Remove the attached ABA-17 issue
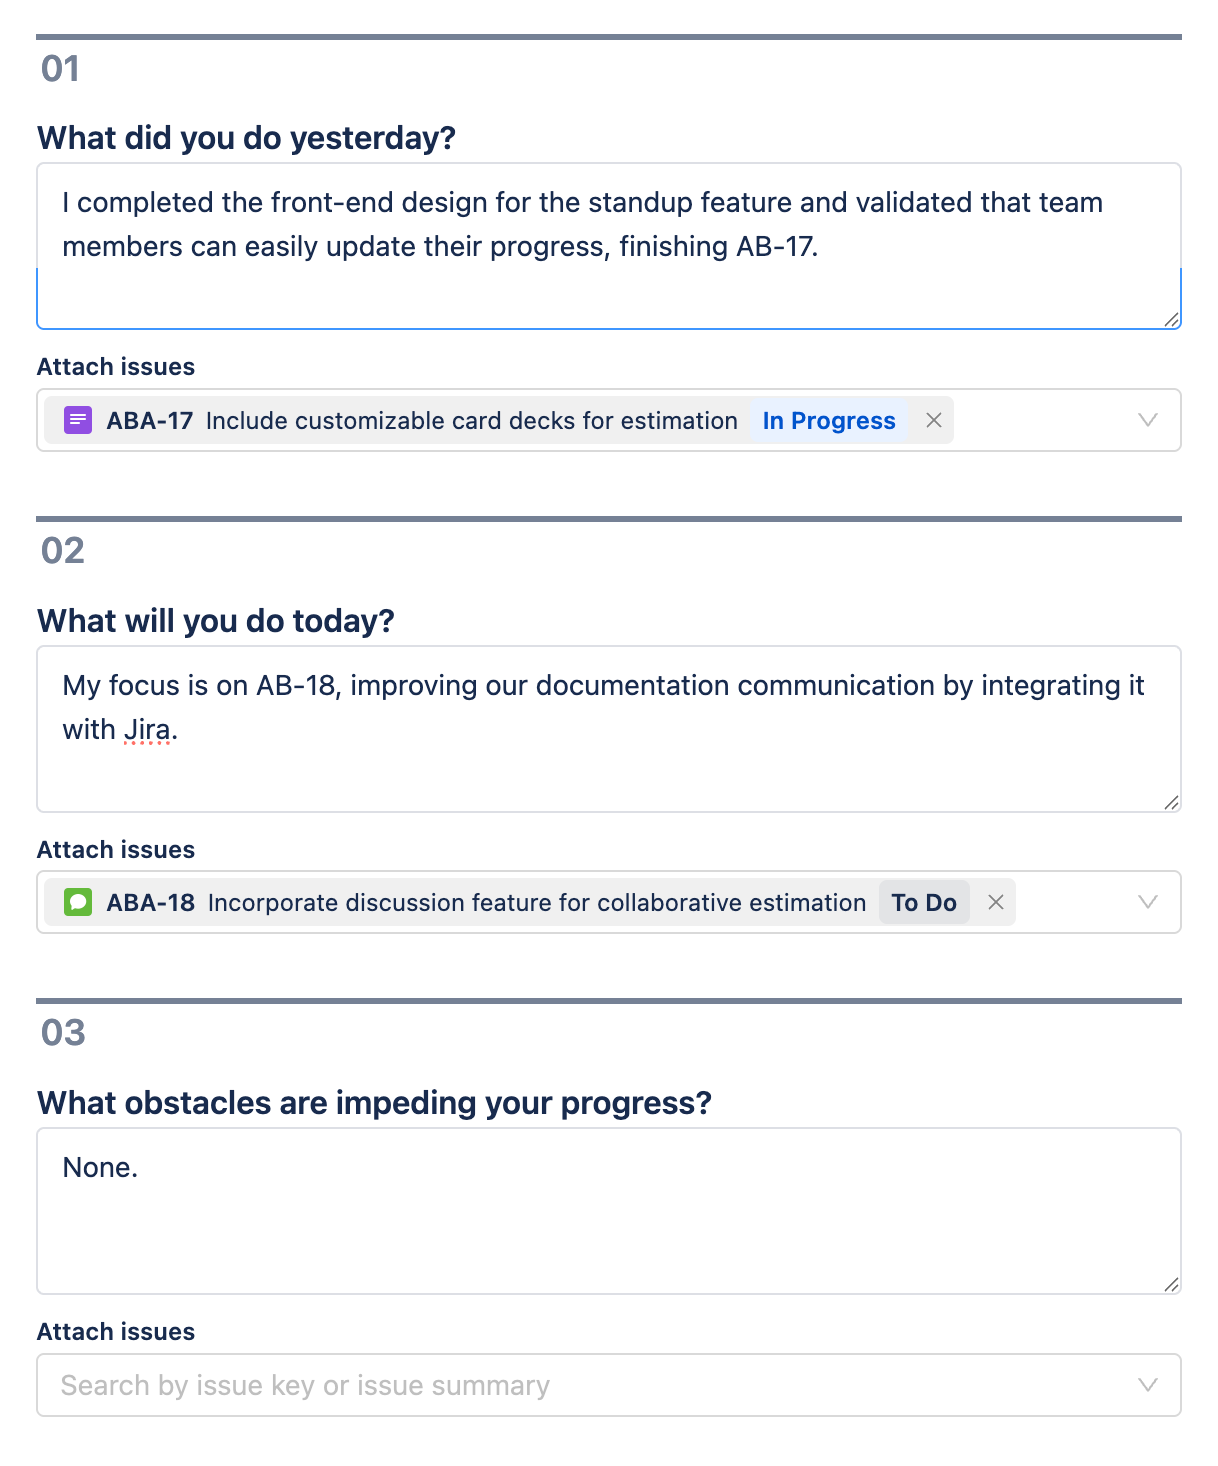Image resolution: width=1218 pixels, height=1466 pixels. click(x=934, y=420)
